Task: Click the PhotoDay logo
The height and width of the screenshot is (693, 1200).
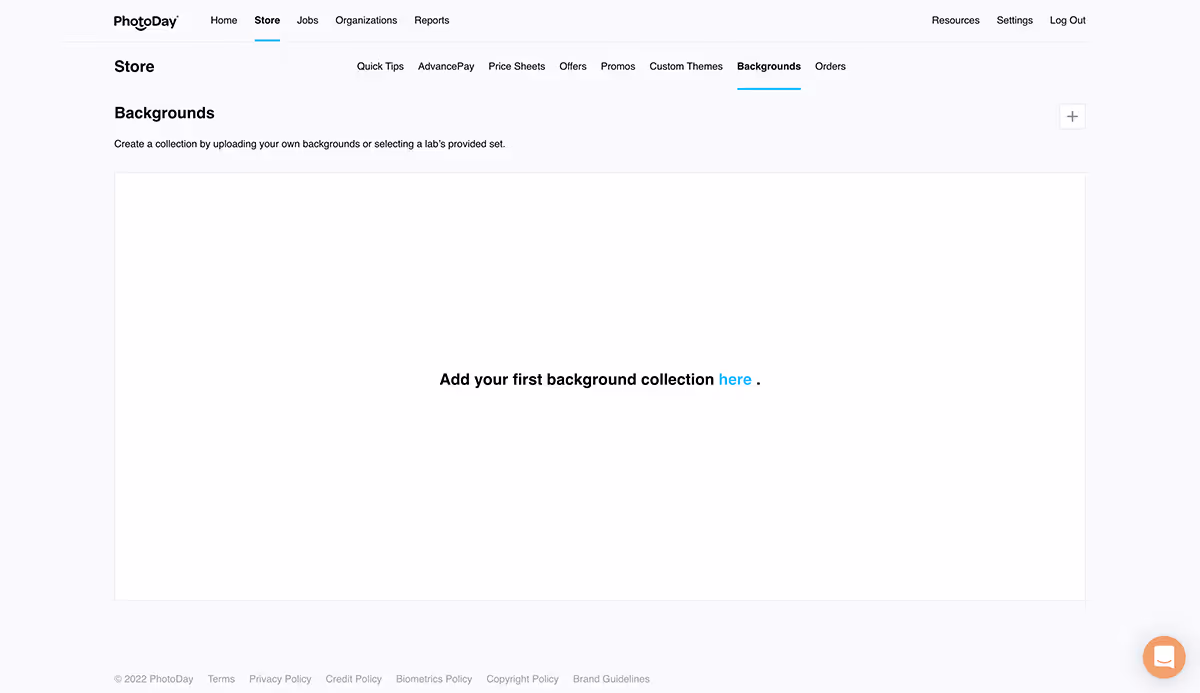Action: pos(146,21)
